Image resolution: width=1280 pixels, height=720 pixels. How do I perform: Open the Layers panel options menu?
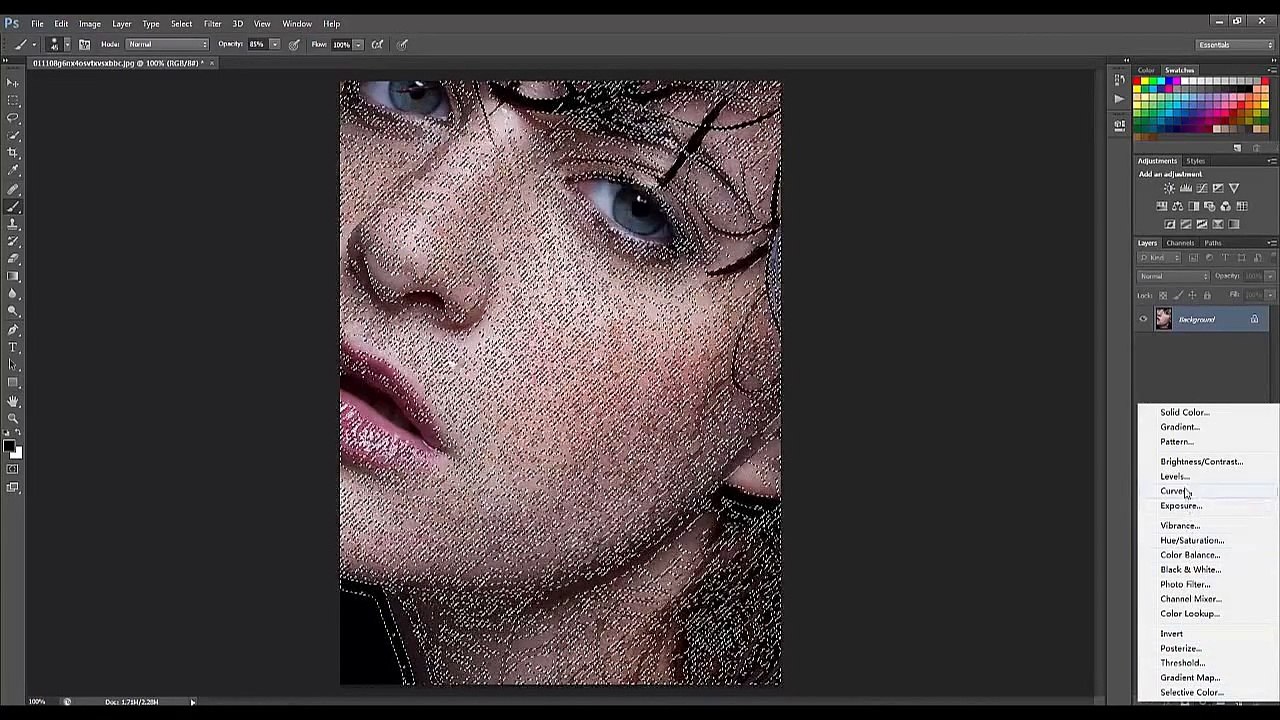tap(1272, 243)
